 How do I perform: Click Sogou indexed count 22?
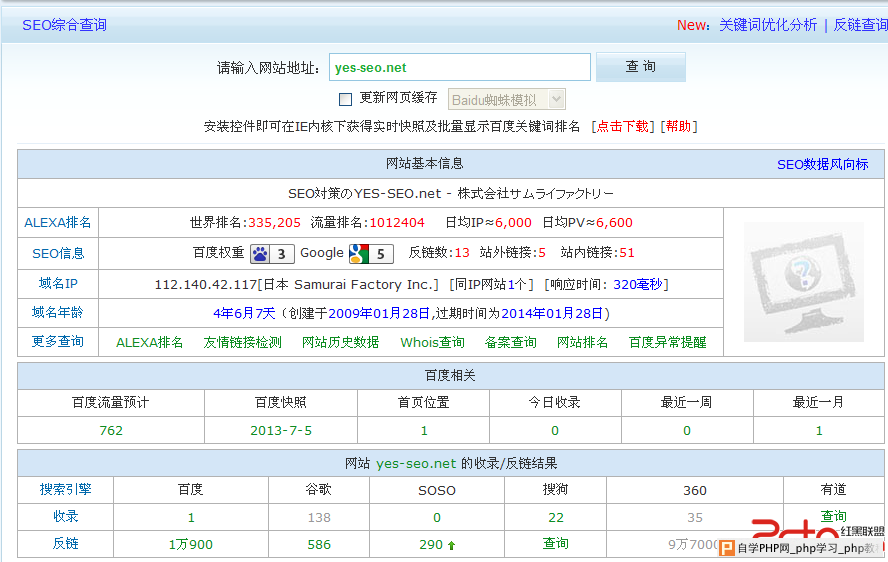pyautogui.click(x=556, y=517)
